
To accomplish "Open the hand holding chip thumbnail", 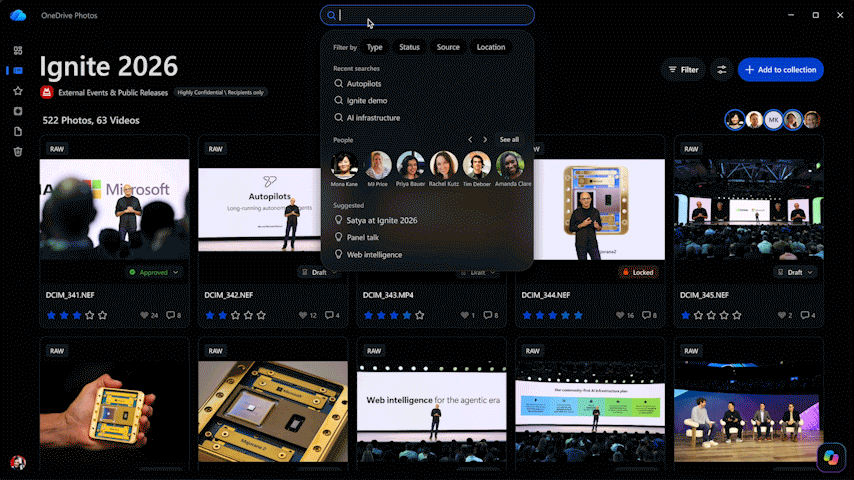I will [114, 411].
